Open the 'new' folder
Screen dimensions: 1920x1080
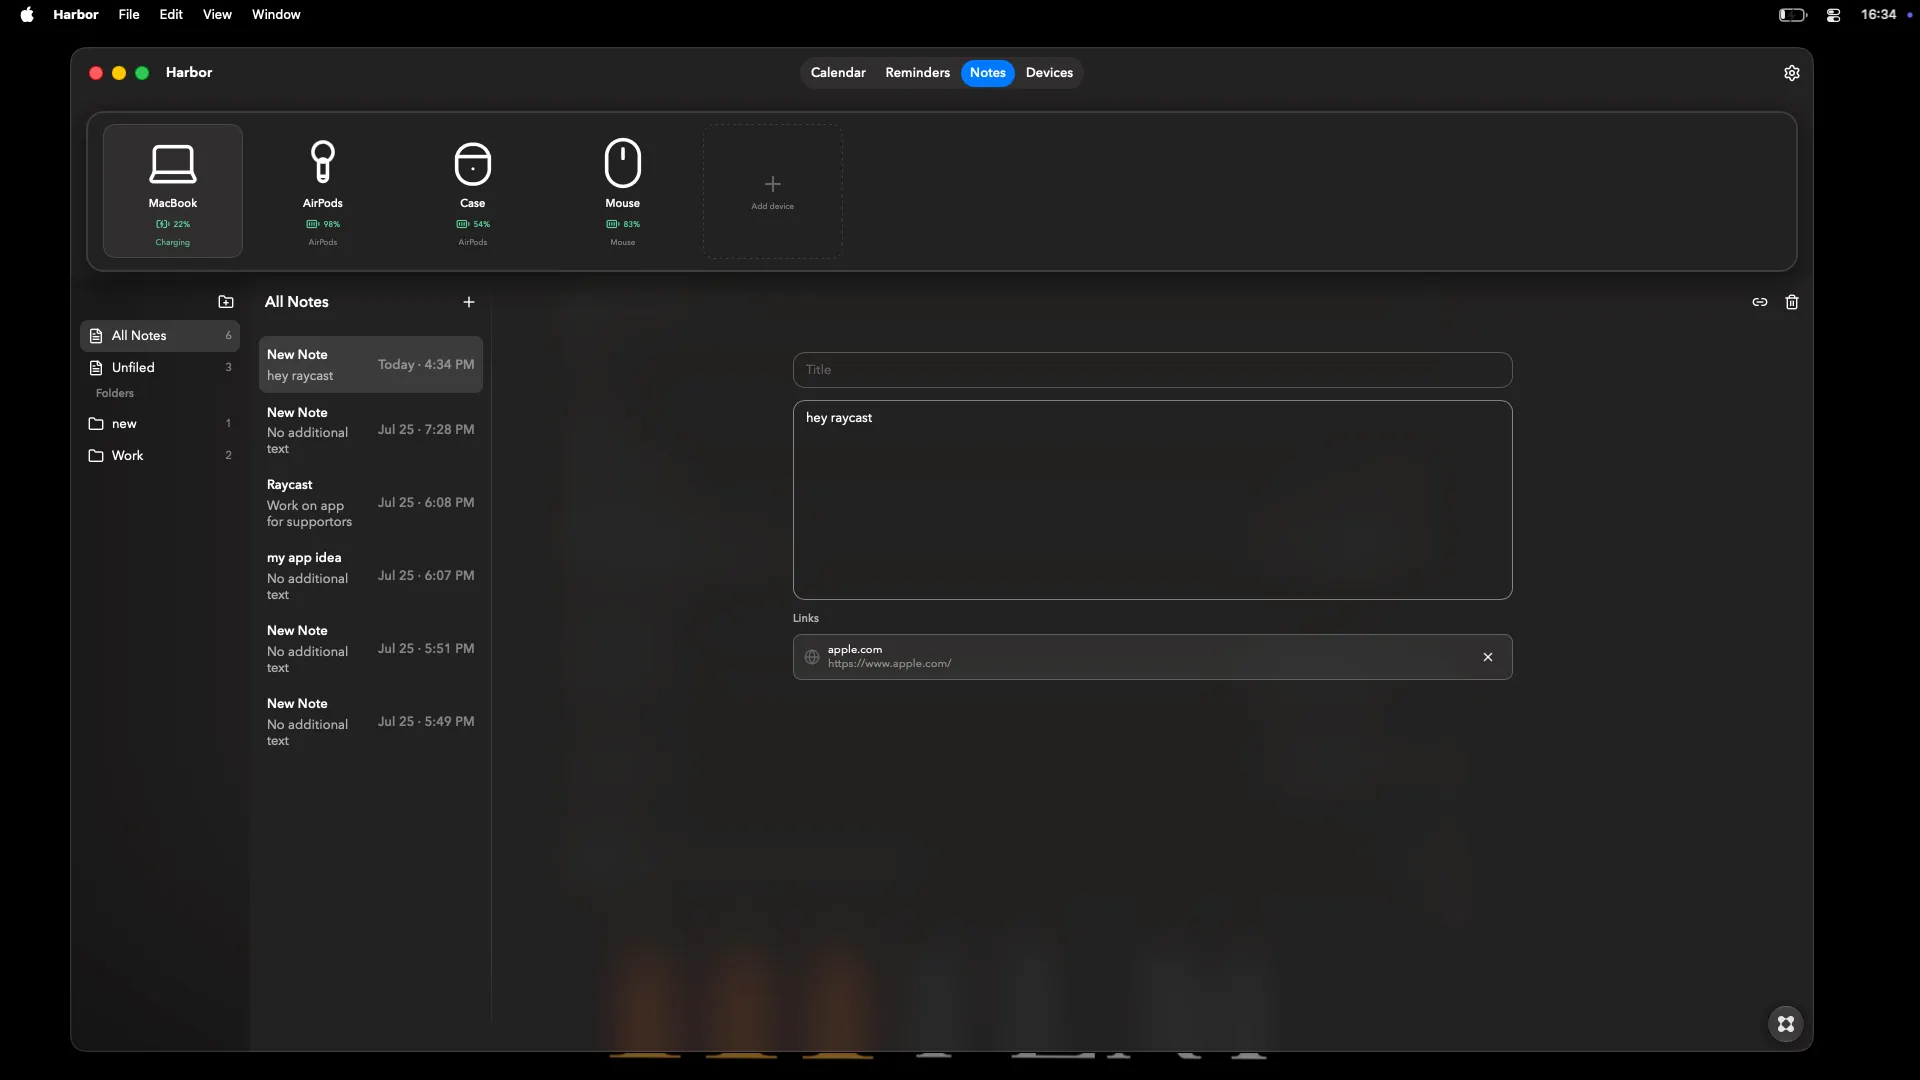pyautogui.click(x=160, y=424)
